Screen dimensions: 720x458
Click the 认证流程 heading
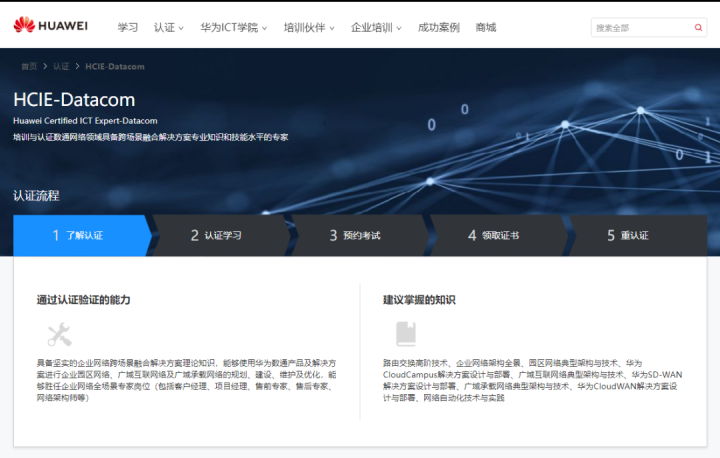[x=36, y=196]
